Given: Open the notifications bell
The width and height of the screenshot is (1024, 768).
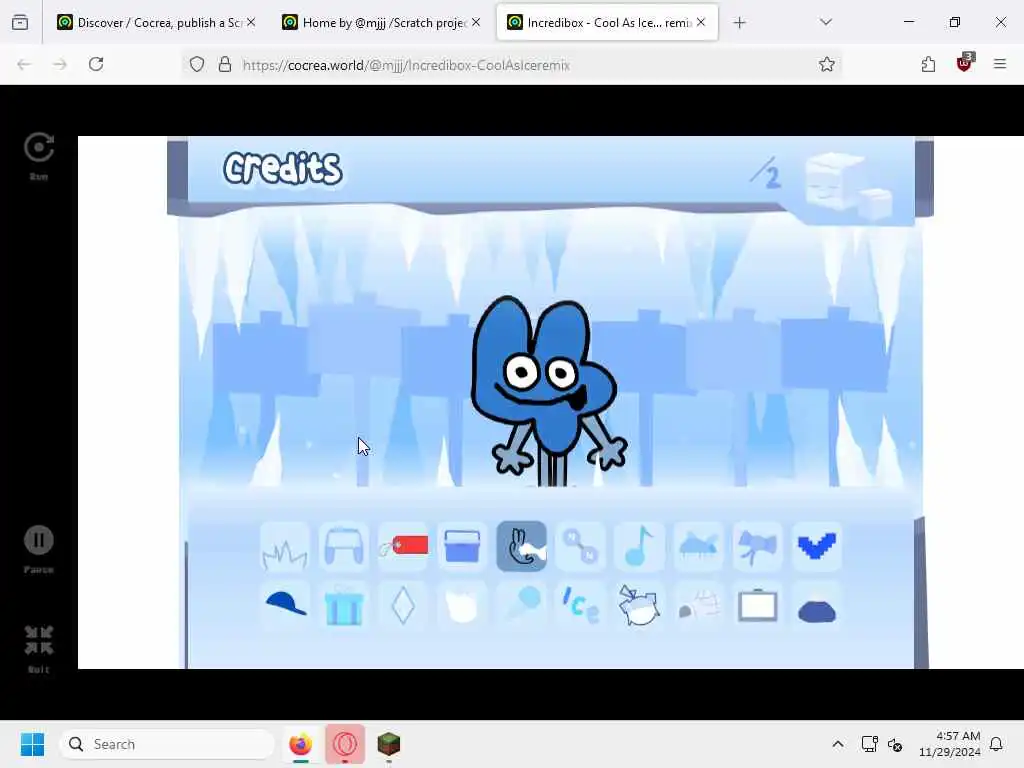Looking at the screenshot, I should coord(996,744).
